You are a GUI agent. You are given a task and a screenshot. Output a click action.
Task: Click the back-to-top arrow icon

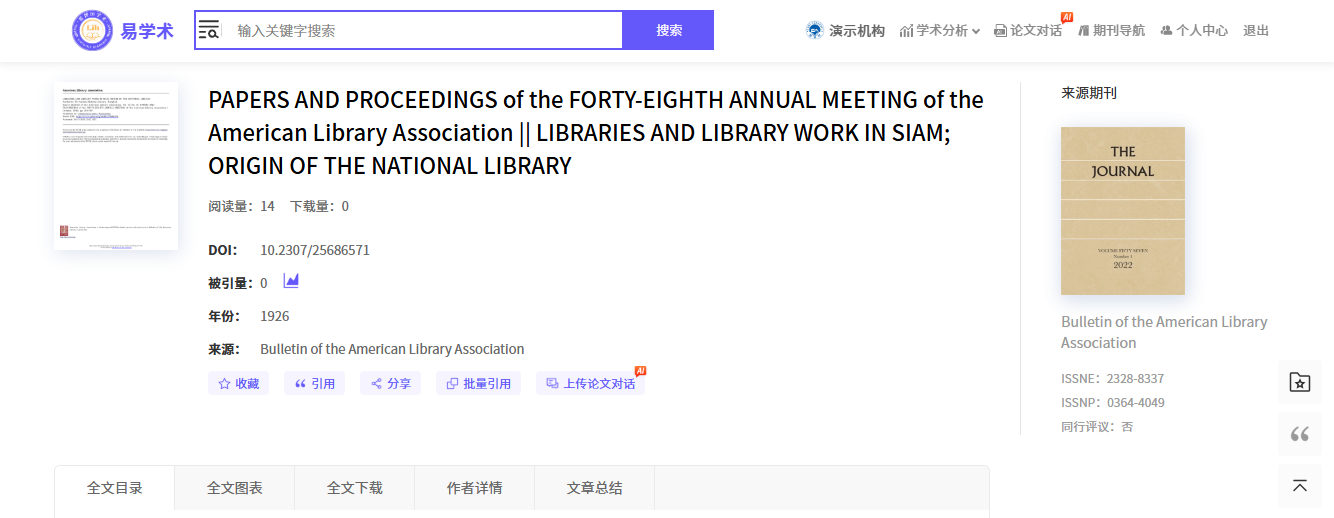[x=1299, y=486]
